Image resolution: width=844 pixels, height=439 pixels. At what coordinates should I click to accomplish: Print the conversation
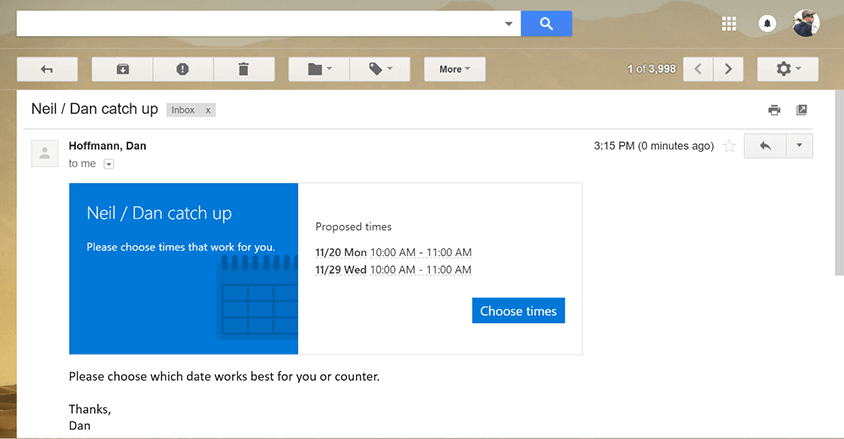(x=774, y=110)
